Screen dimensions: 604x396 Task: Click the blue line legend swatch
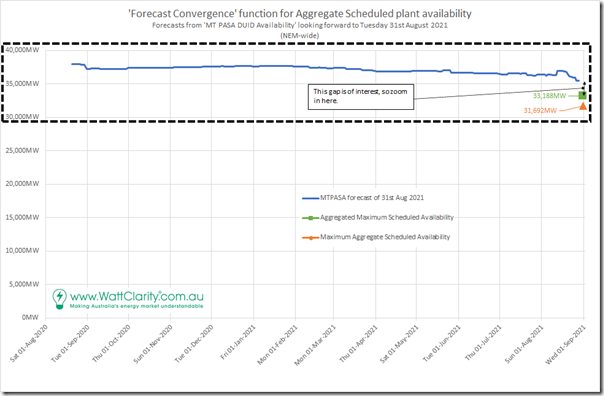(x=311, y=198)
